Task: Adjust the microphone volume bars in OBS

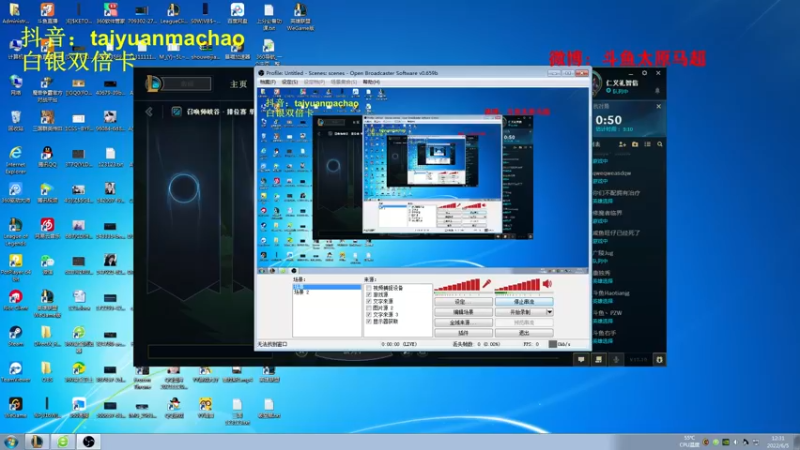Action: (x=457, y=285)
